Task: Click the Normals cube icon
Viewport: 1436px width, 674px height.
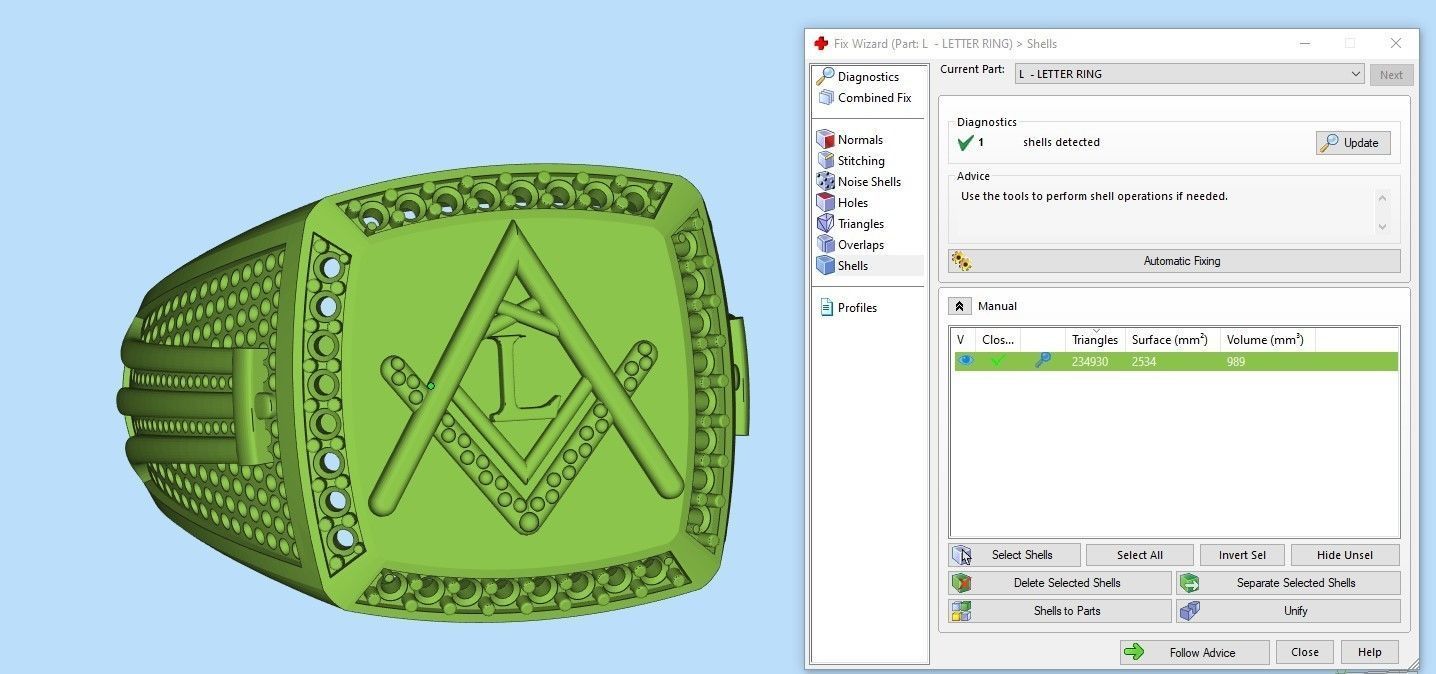Action: pos(825,140)
